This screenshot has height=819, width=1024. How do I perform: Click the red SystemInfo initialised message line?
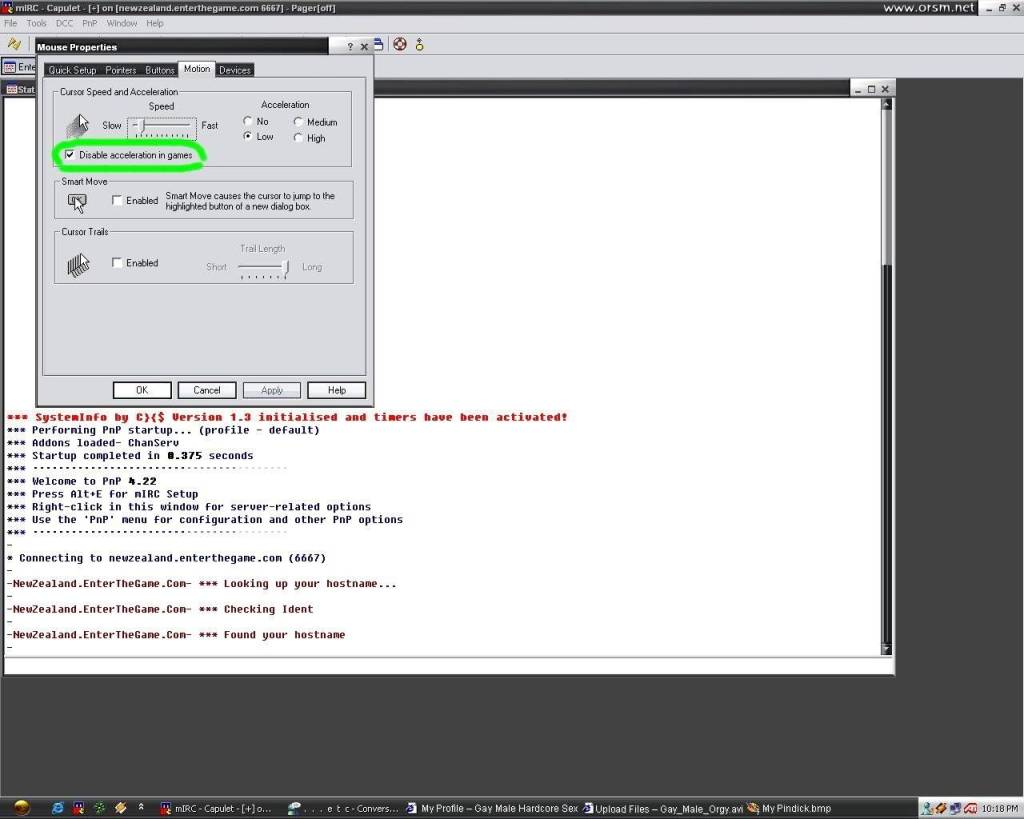(287, 417)
